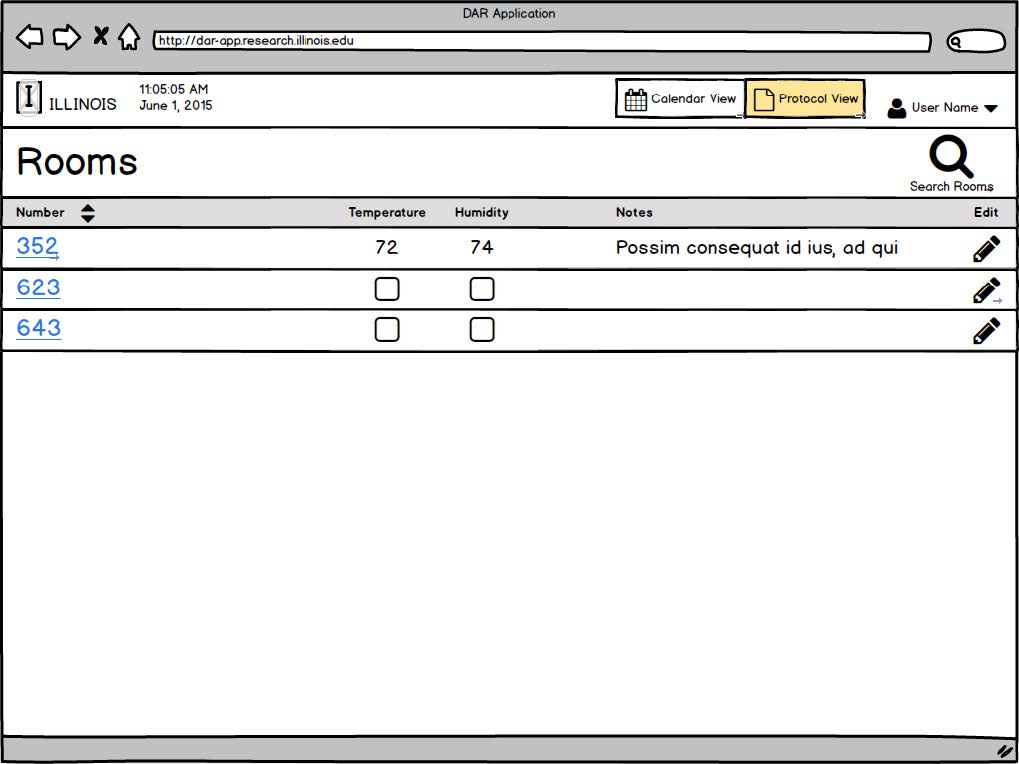Click temperature value 72 in room 352
1019x764 pixels.
pyautogui.click(x=387, y=248)
